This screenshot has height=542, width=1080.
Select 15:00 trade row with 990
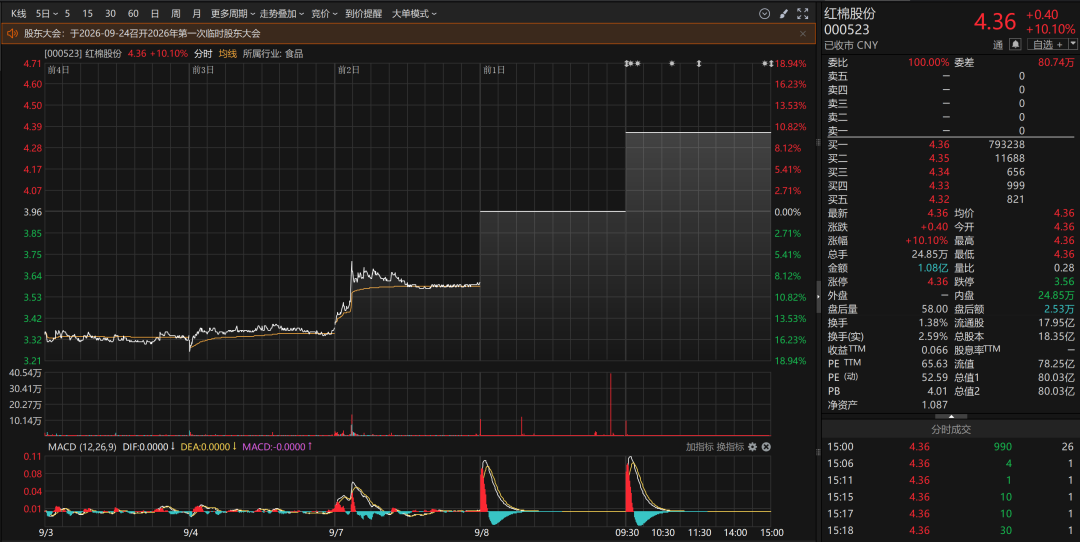tap(951, 447)
